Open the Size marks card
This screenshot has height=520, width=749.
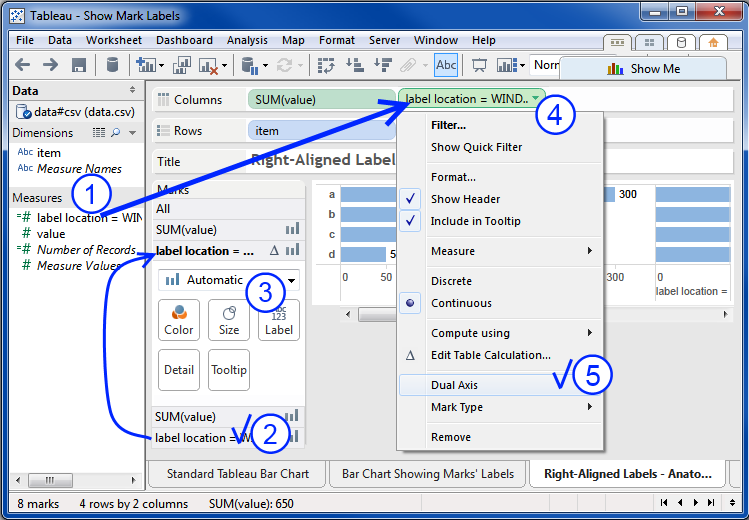(229, 320)
